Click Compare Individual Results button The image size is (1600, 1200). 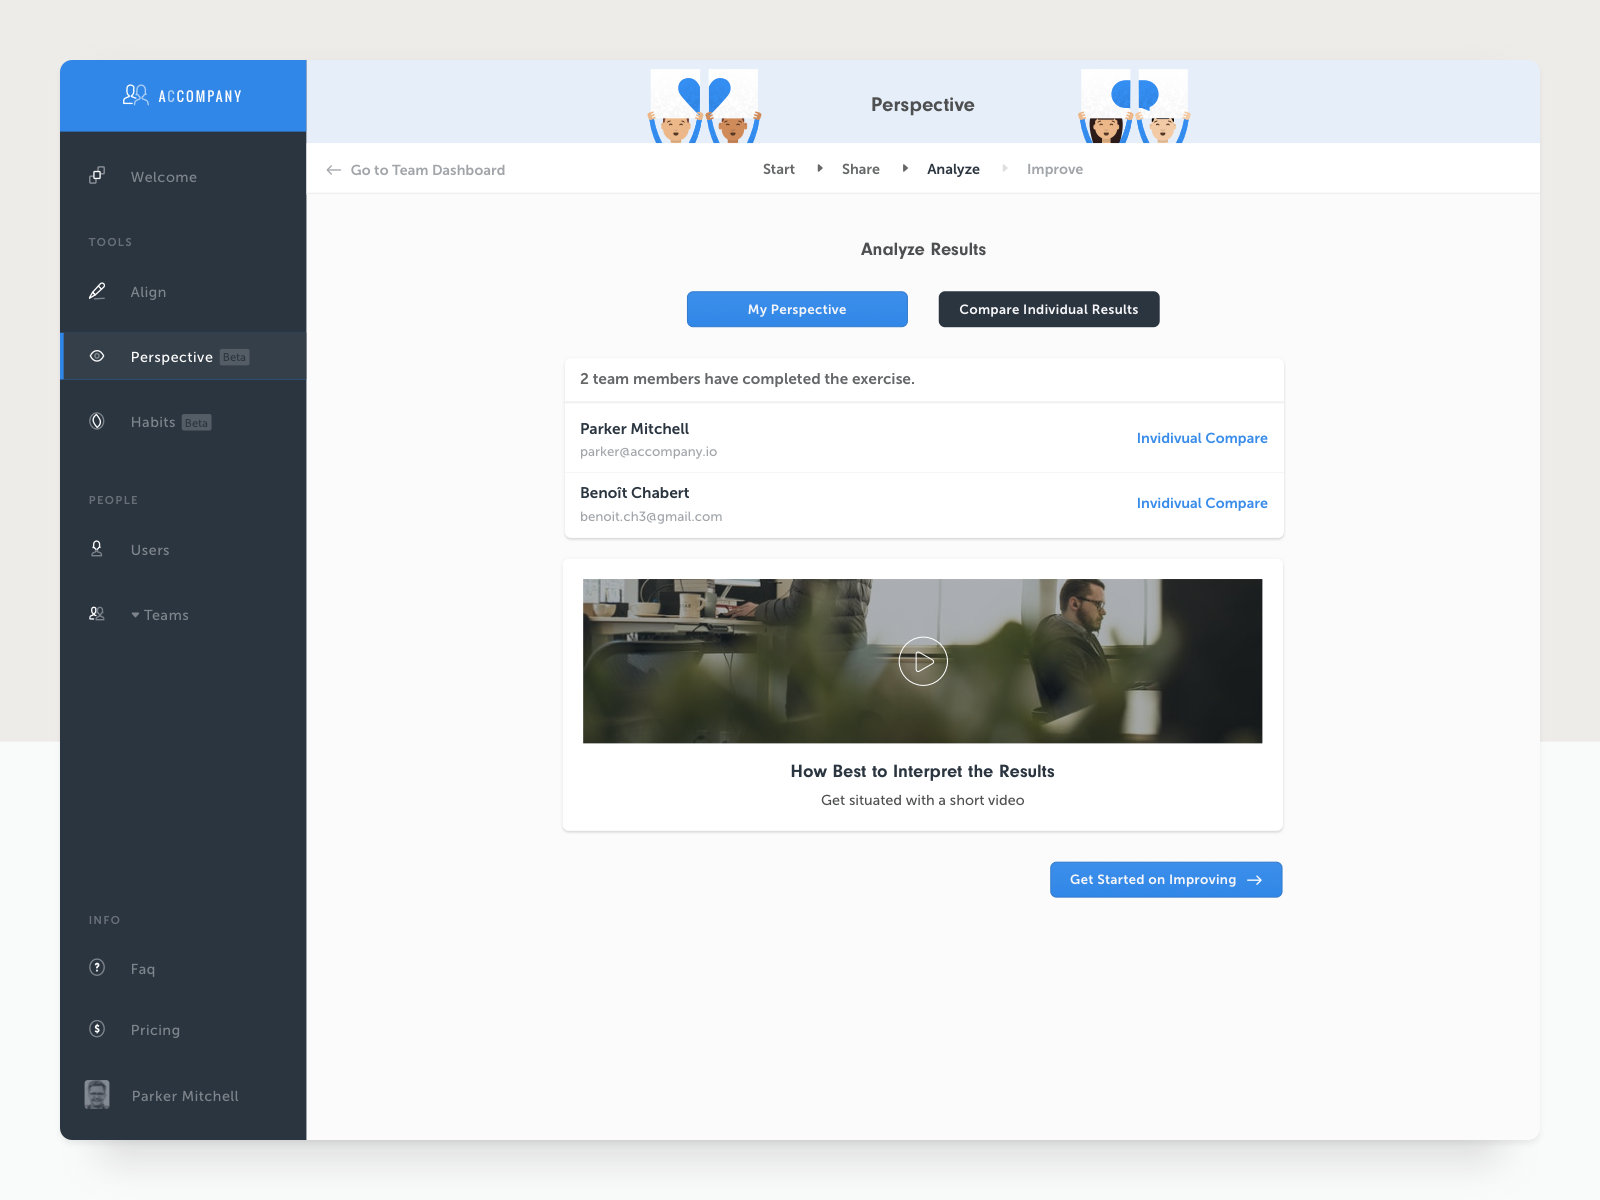tap(1049, 309)
